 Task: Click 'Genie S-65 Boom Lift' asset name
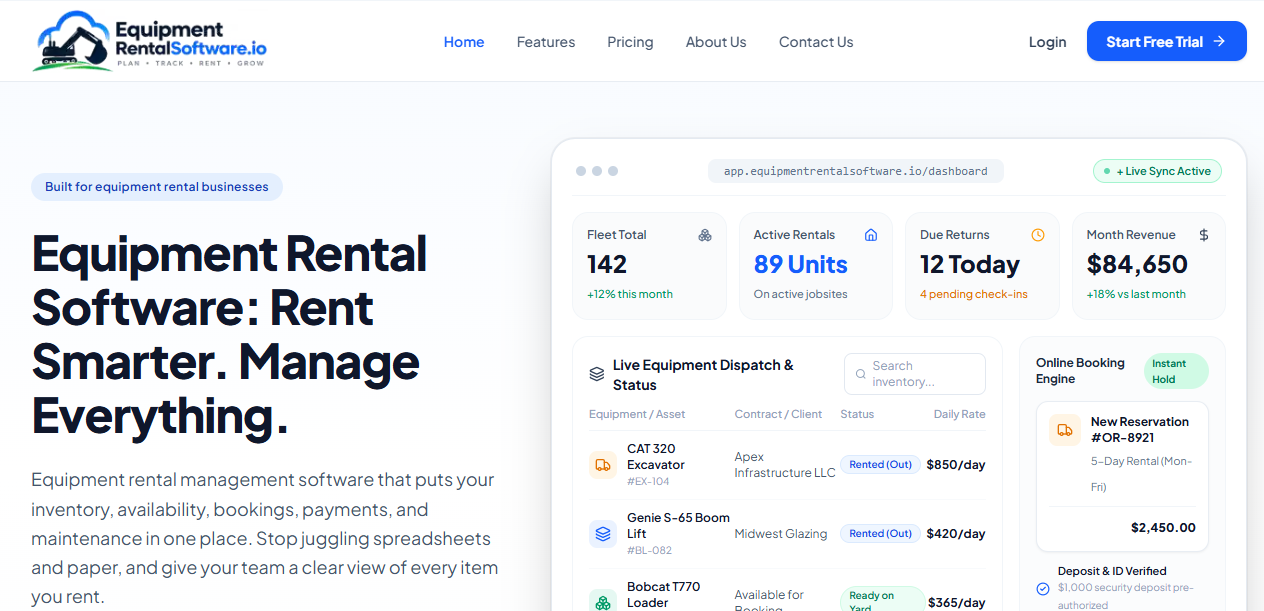(678, 526)
